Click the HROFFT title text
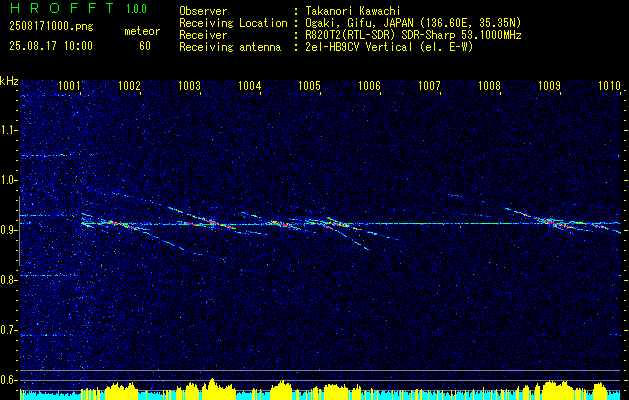629x400 pixels. coord(62,8)
